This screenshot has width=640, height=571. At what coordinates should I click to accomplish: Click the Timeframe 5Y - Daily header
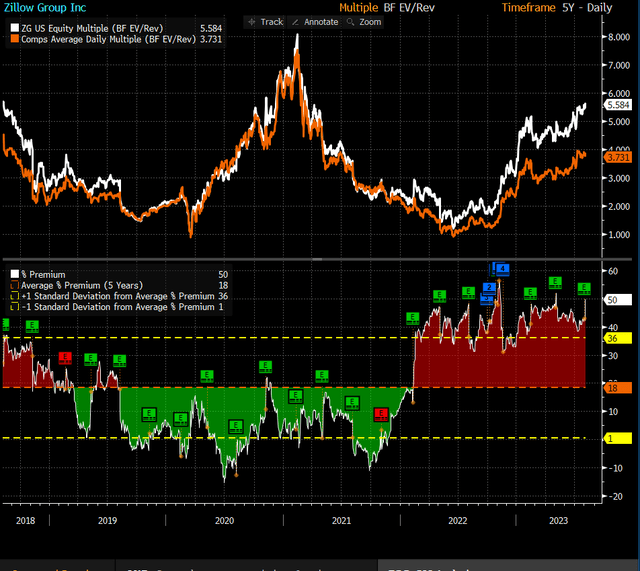(x=557, y=8)
